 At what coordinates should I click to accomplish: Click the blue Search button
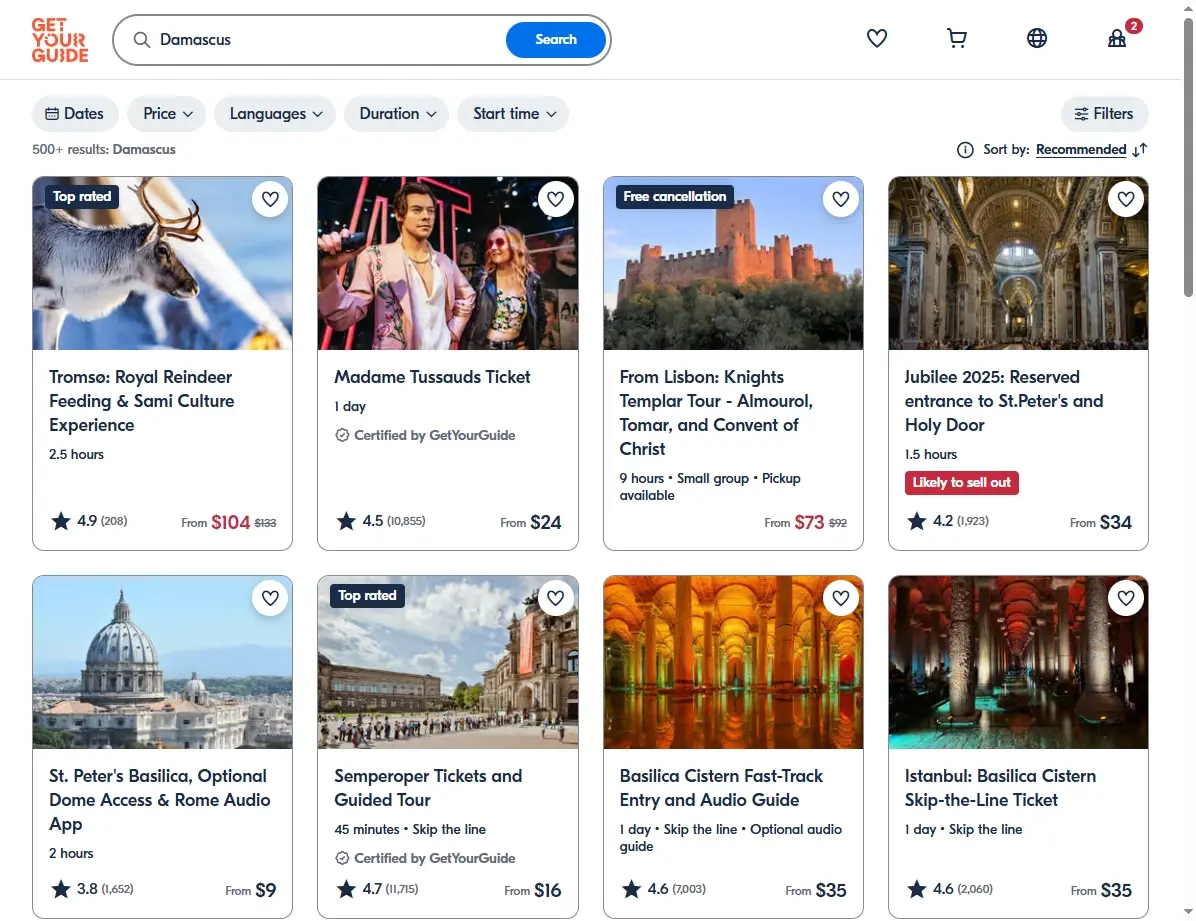pyautogui.click(x=556, y=40)
